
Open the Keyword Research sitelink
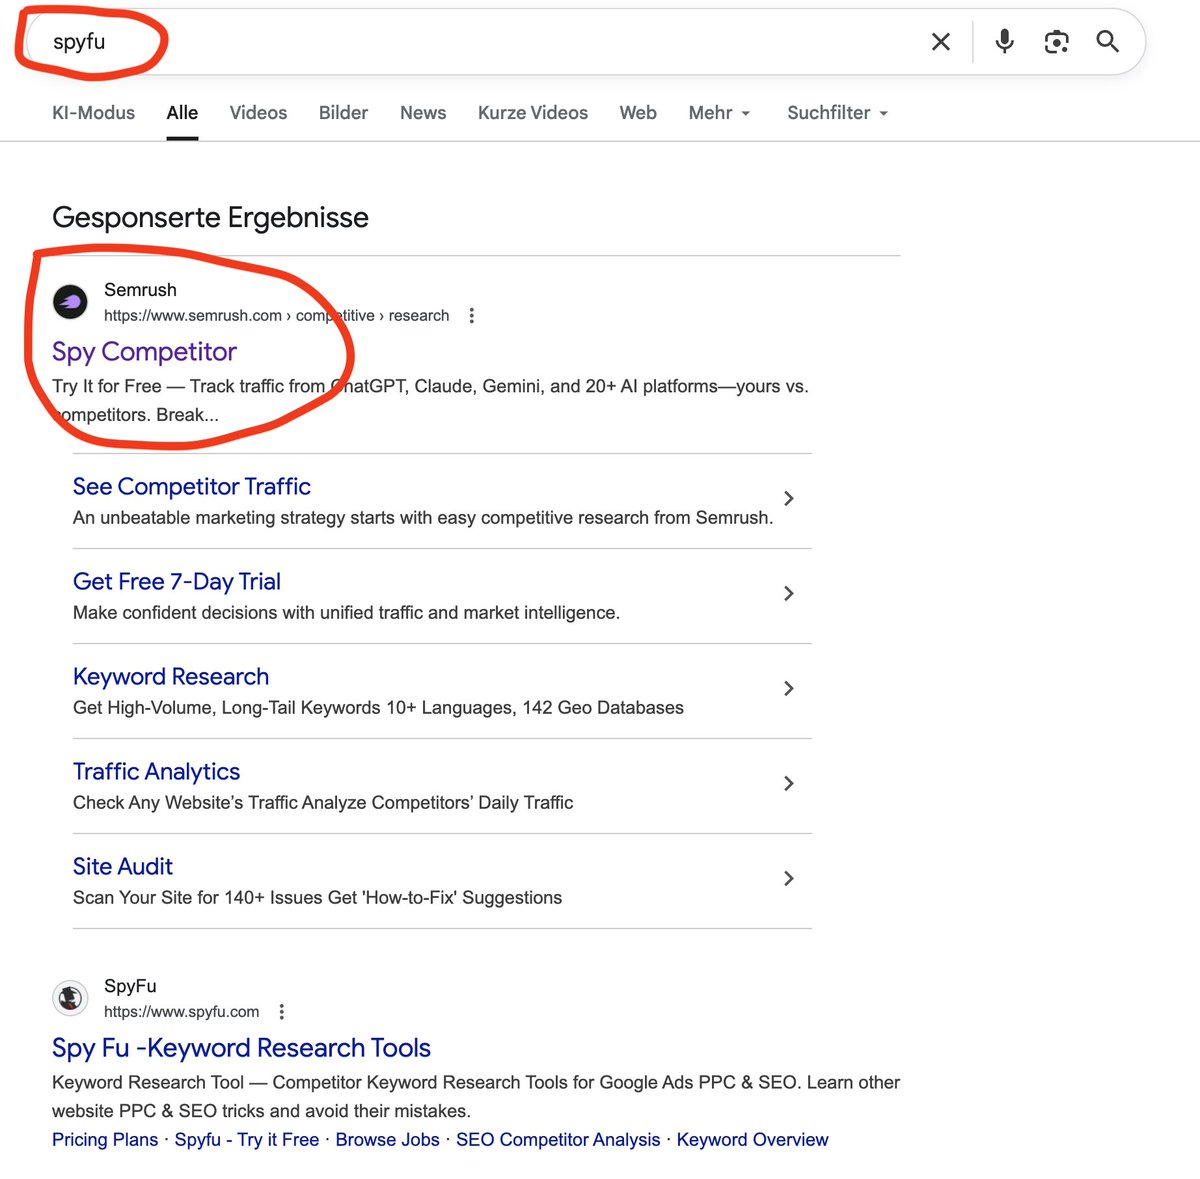(171, 677)
